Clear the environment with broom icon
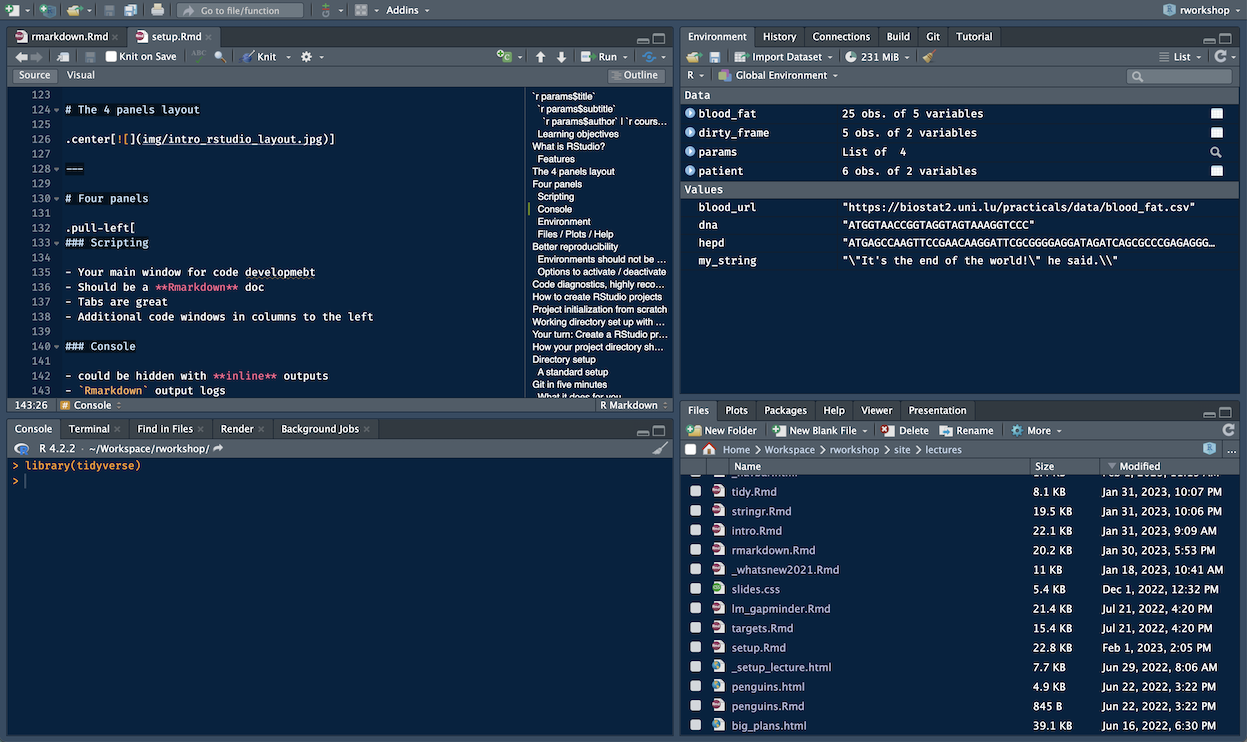This screenshot has height=742, width=1247. click(929, 57)
